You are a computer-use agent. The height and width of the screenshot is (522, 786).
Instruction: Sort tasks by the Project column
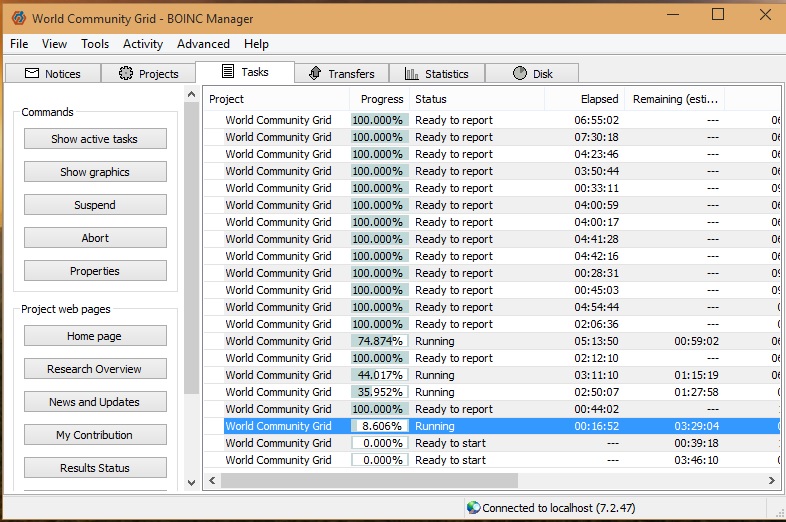pyautogui.click(x=276, y=99)
